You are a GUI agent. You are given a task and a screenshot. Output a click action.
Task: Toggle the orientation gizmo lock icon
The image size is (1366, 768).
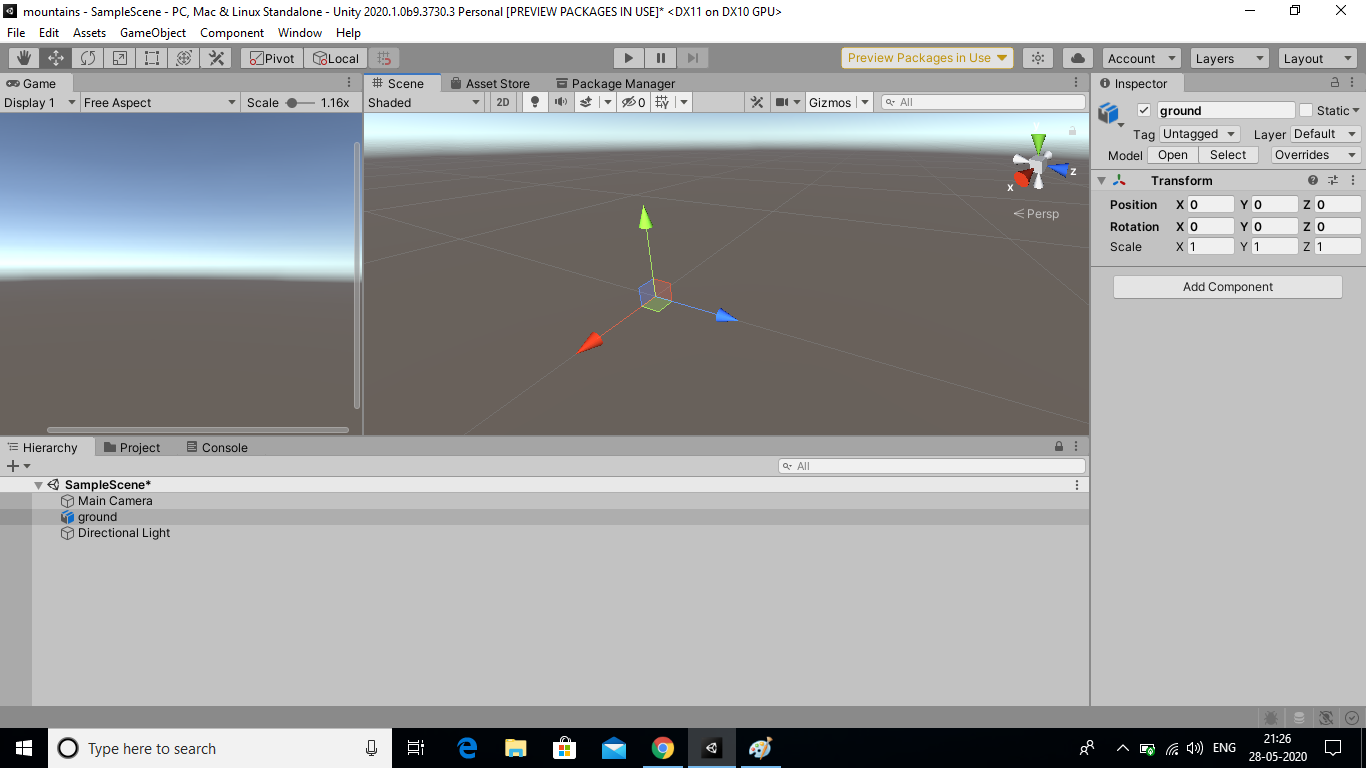[x=1072, y=130]
